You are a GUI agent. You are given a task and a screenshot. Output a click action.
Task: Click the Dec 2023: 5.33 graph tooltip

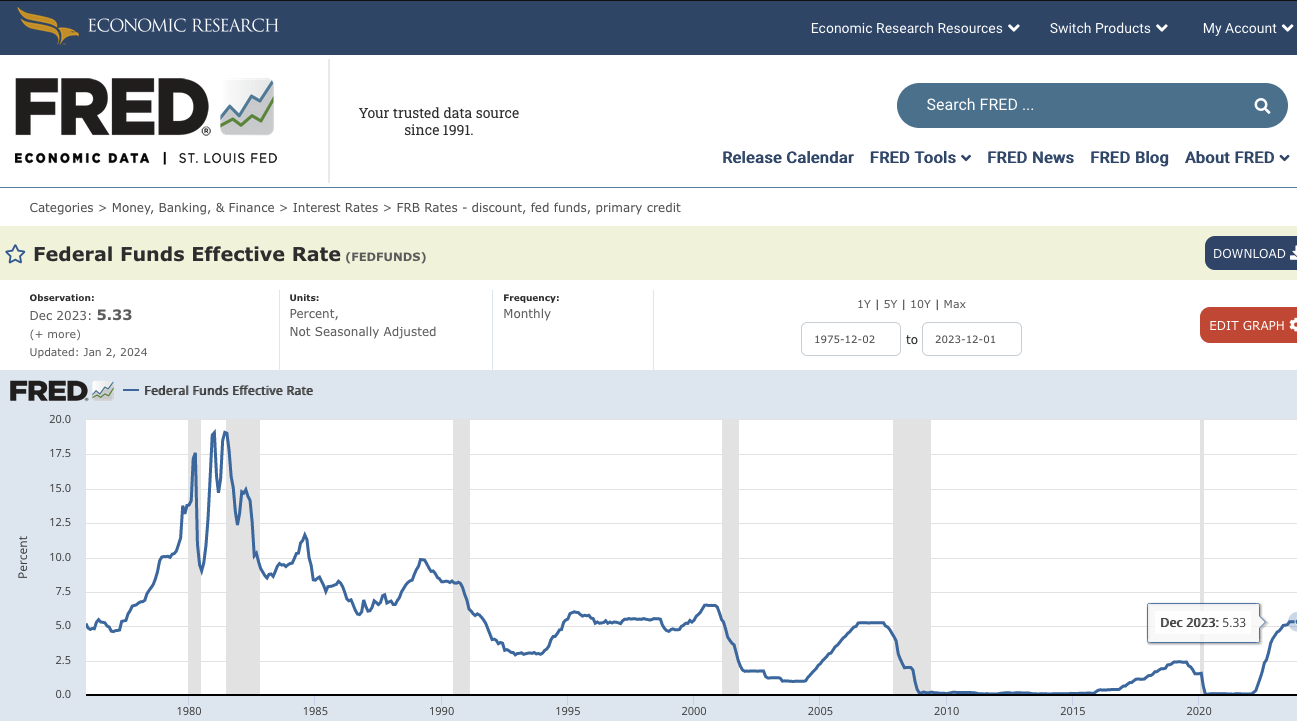tap(1203, 622)
